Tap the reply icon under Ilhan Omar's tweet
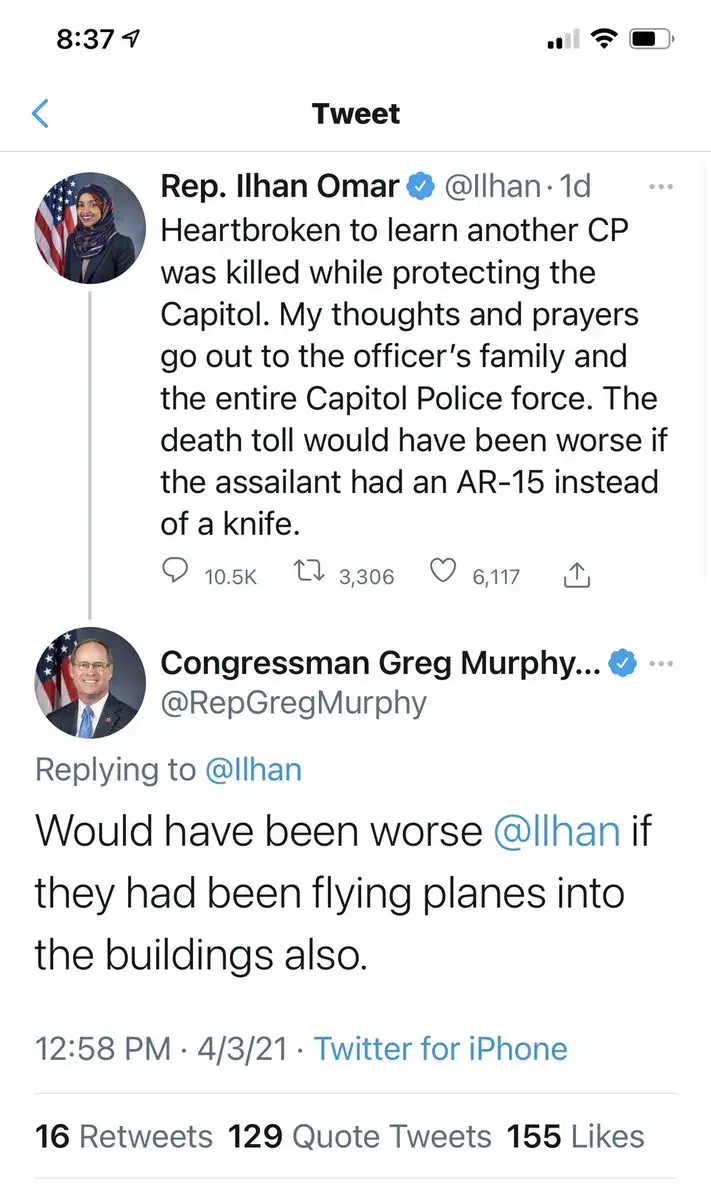Image resolution: width=711 pixels, height=1199 pixels. pos(176,573)
